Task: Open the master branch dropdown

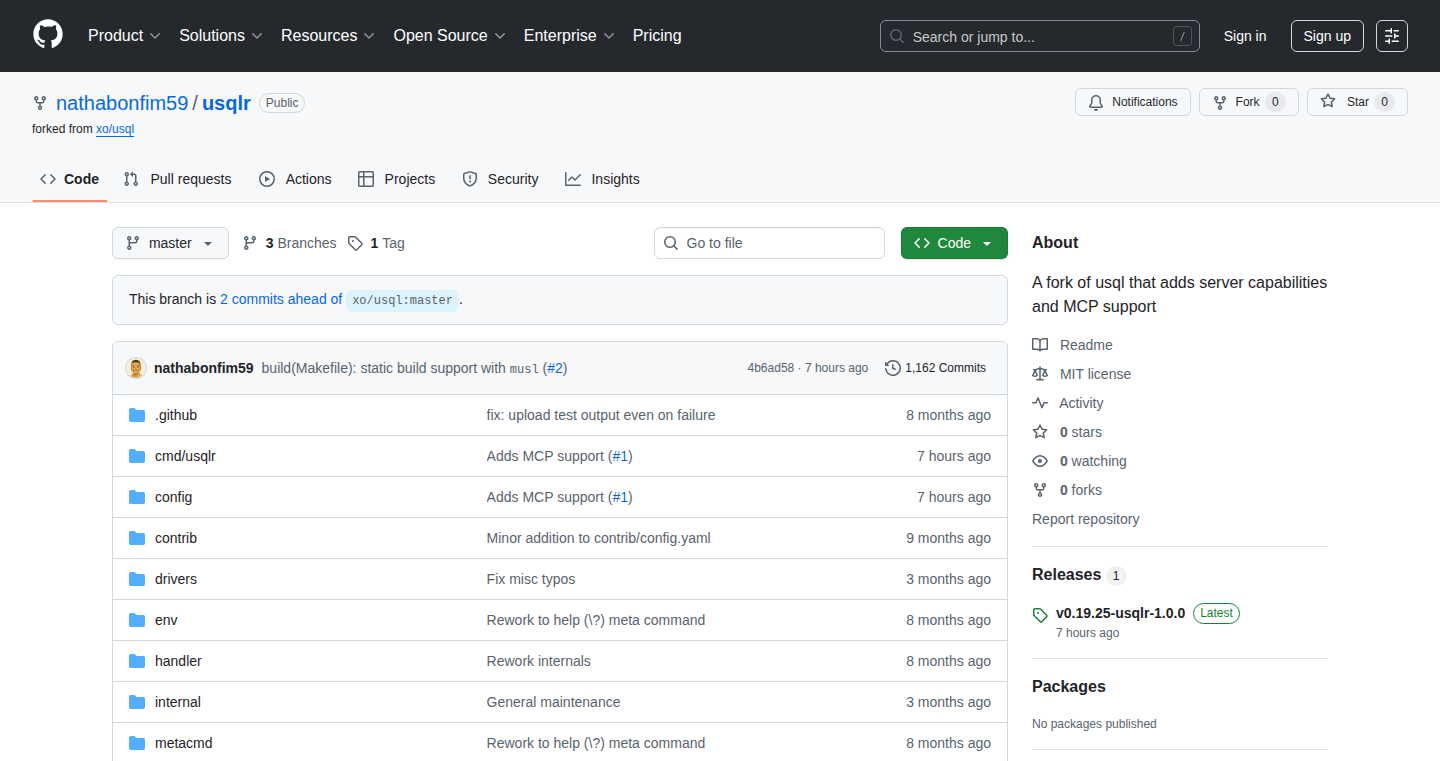Action: (170, 243)
